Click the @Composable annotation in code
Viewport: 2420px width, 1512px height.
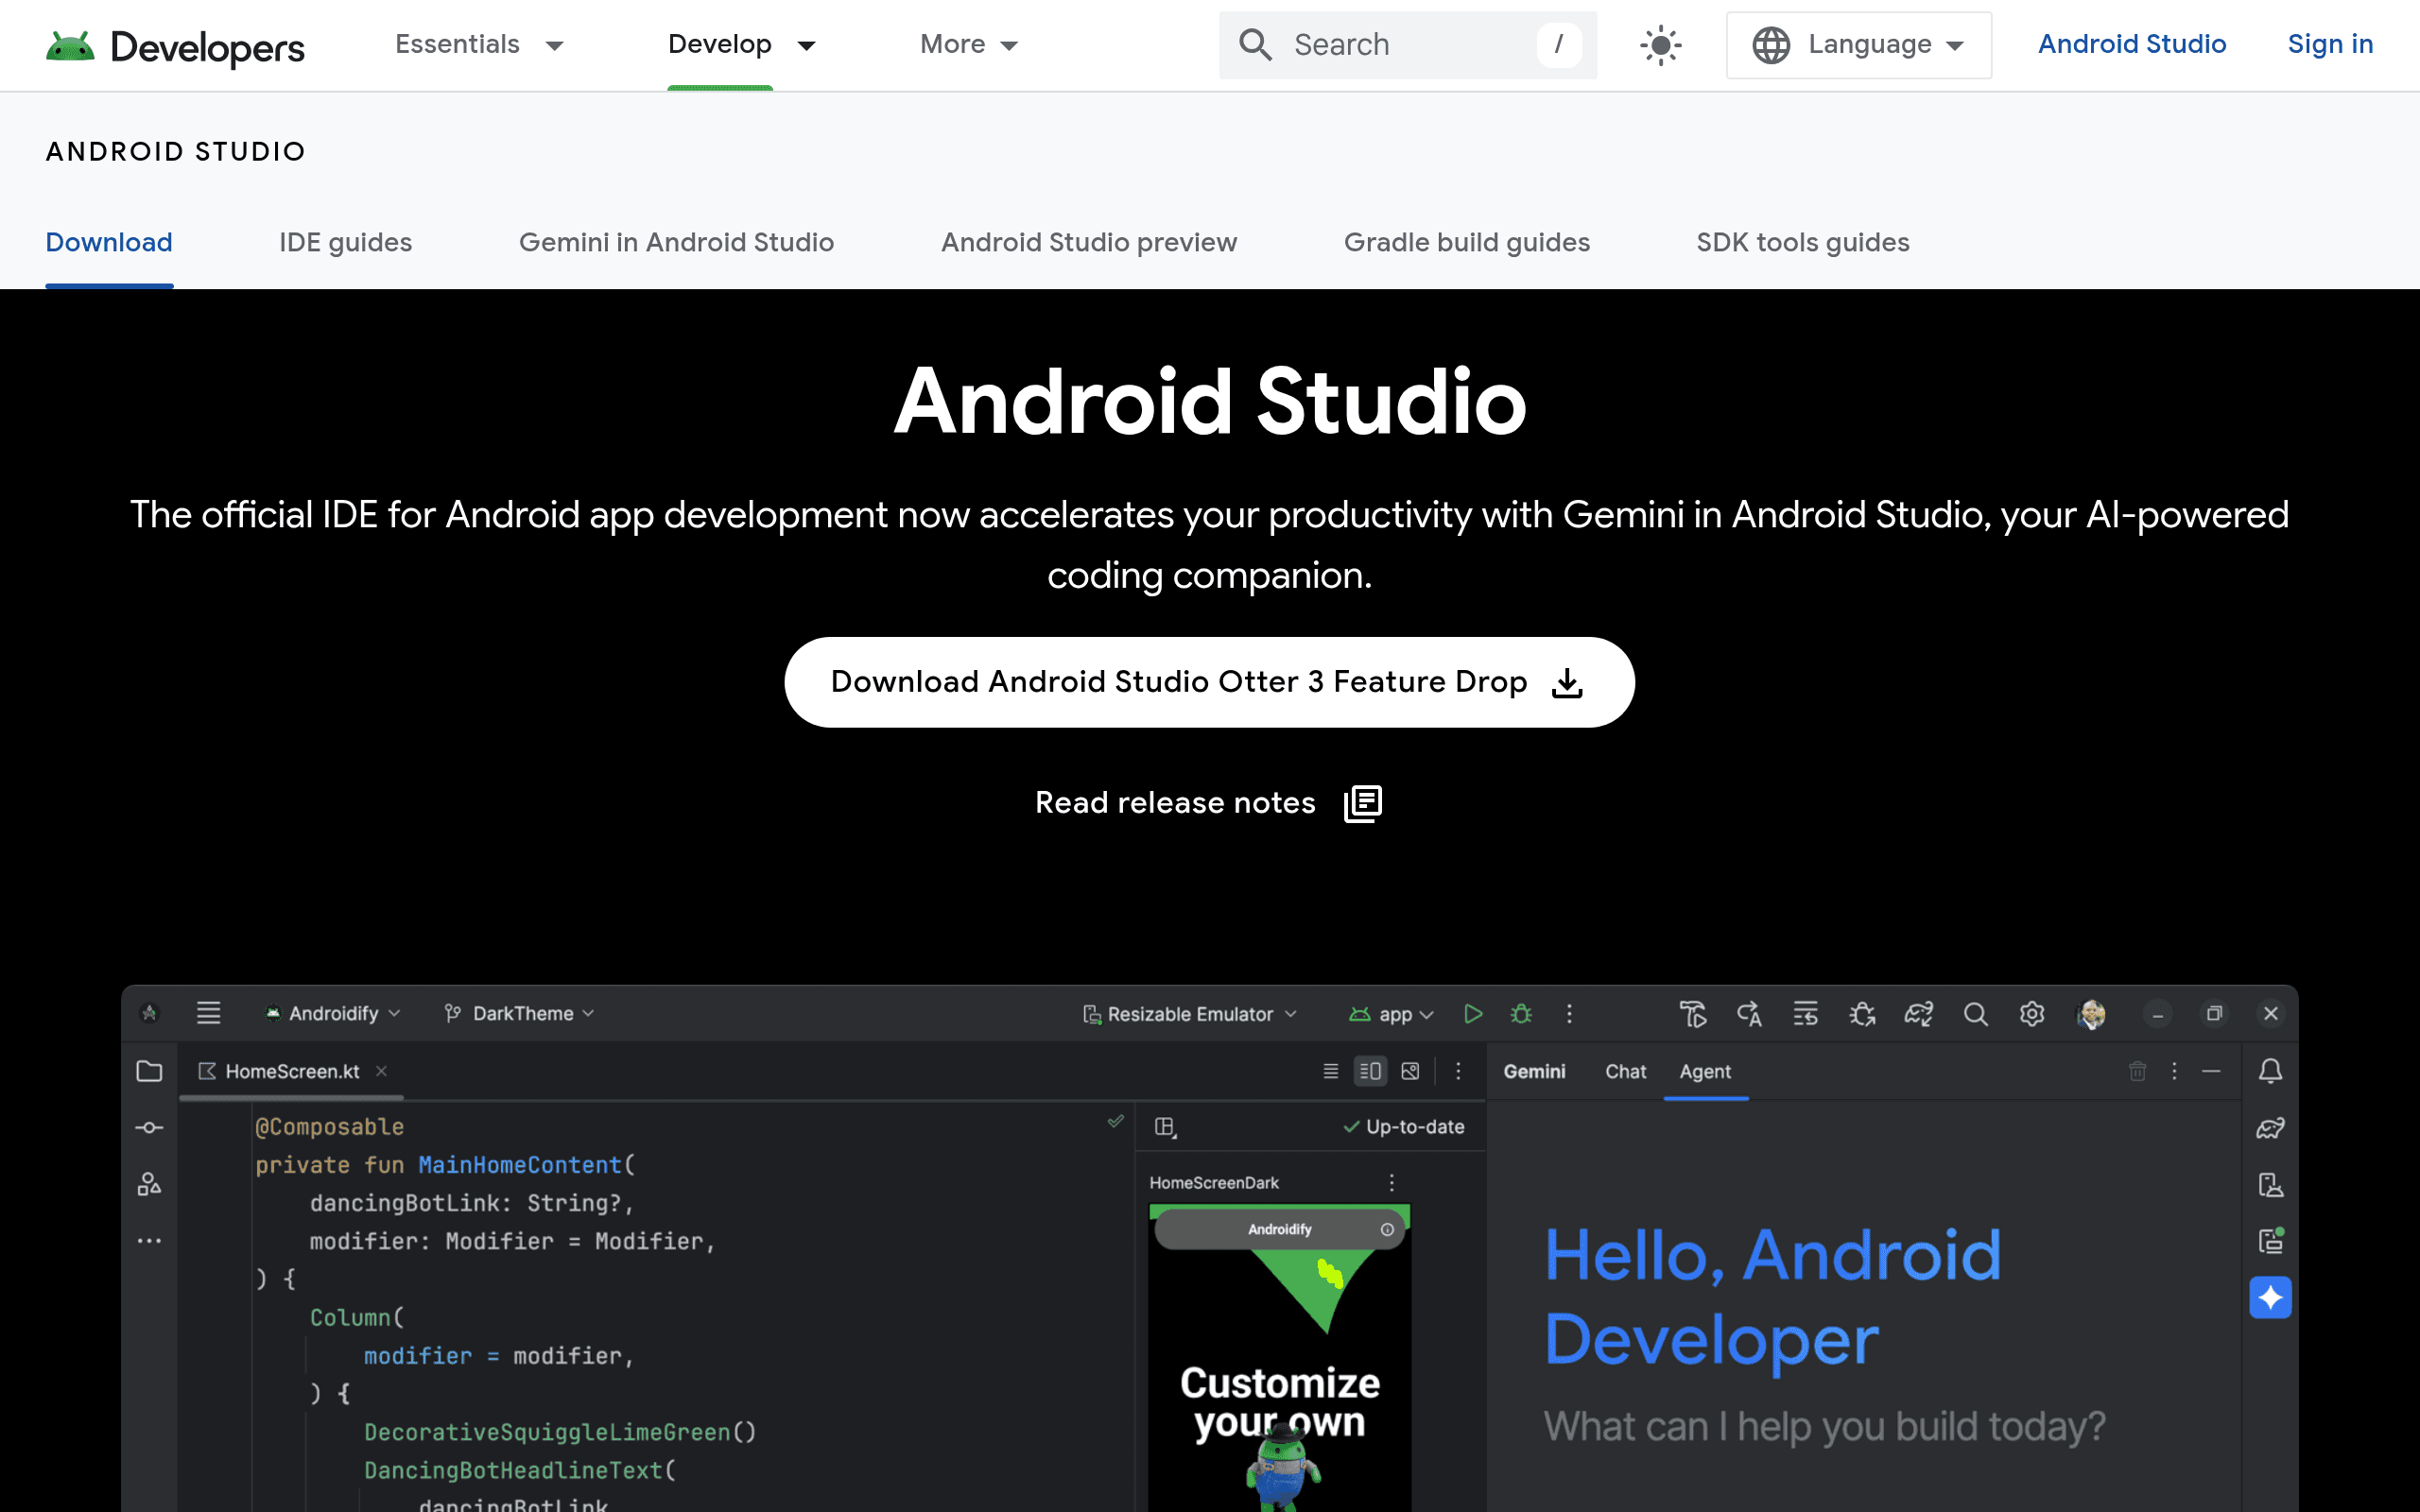tap(329, 1127)
